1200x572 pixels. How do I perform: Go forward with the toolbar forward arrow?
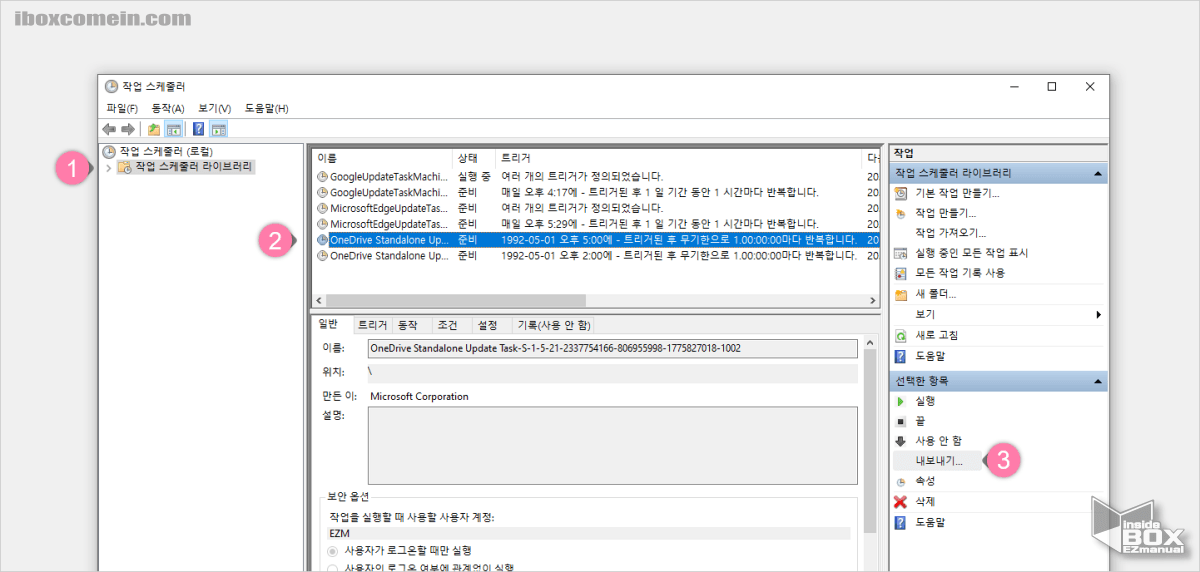coord(128,129)
